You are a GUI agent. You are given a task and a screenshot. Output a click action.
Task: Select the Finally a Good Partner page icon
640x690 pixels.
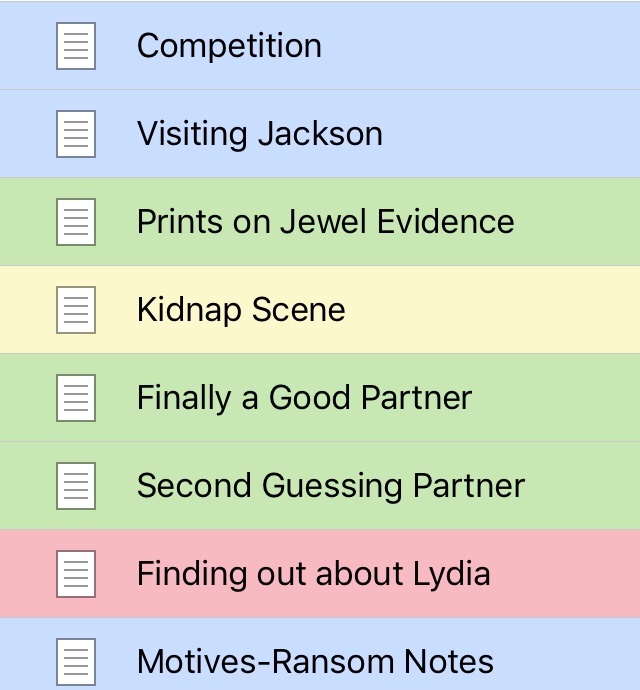tap(76, 398)
